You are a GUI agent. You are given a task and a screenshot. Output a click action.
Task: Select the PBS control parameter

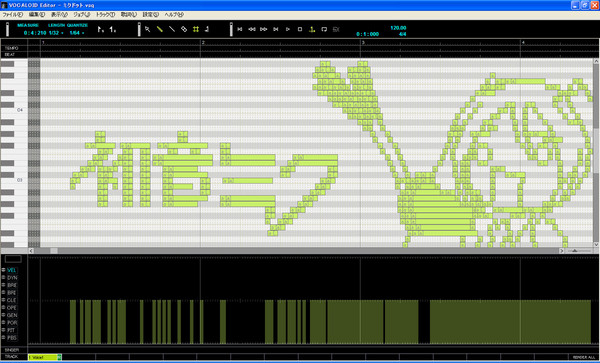click(x=11, y=338)
